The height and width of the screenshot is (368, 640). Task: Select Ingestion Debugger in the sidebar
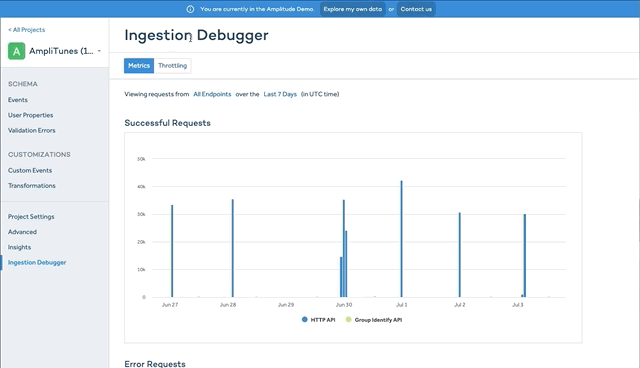click(37, 262)
